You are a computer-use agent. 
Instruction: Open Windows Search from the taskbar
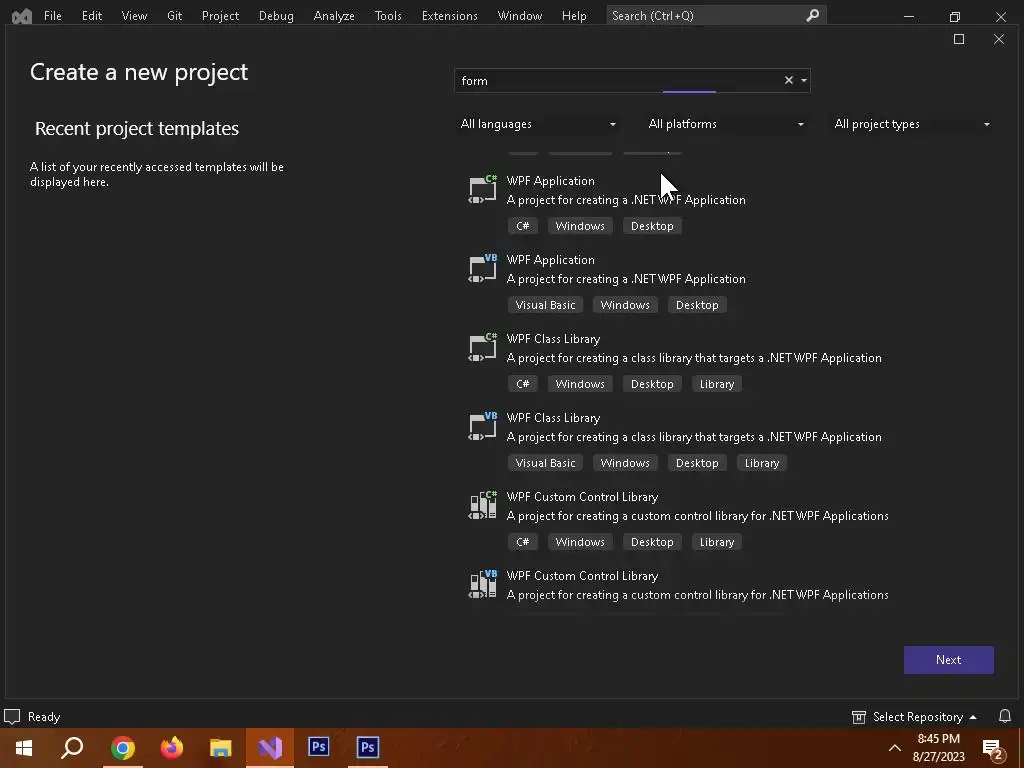(x=72, y=748)
